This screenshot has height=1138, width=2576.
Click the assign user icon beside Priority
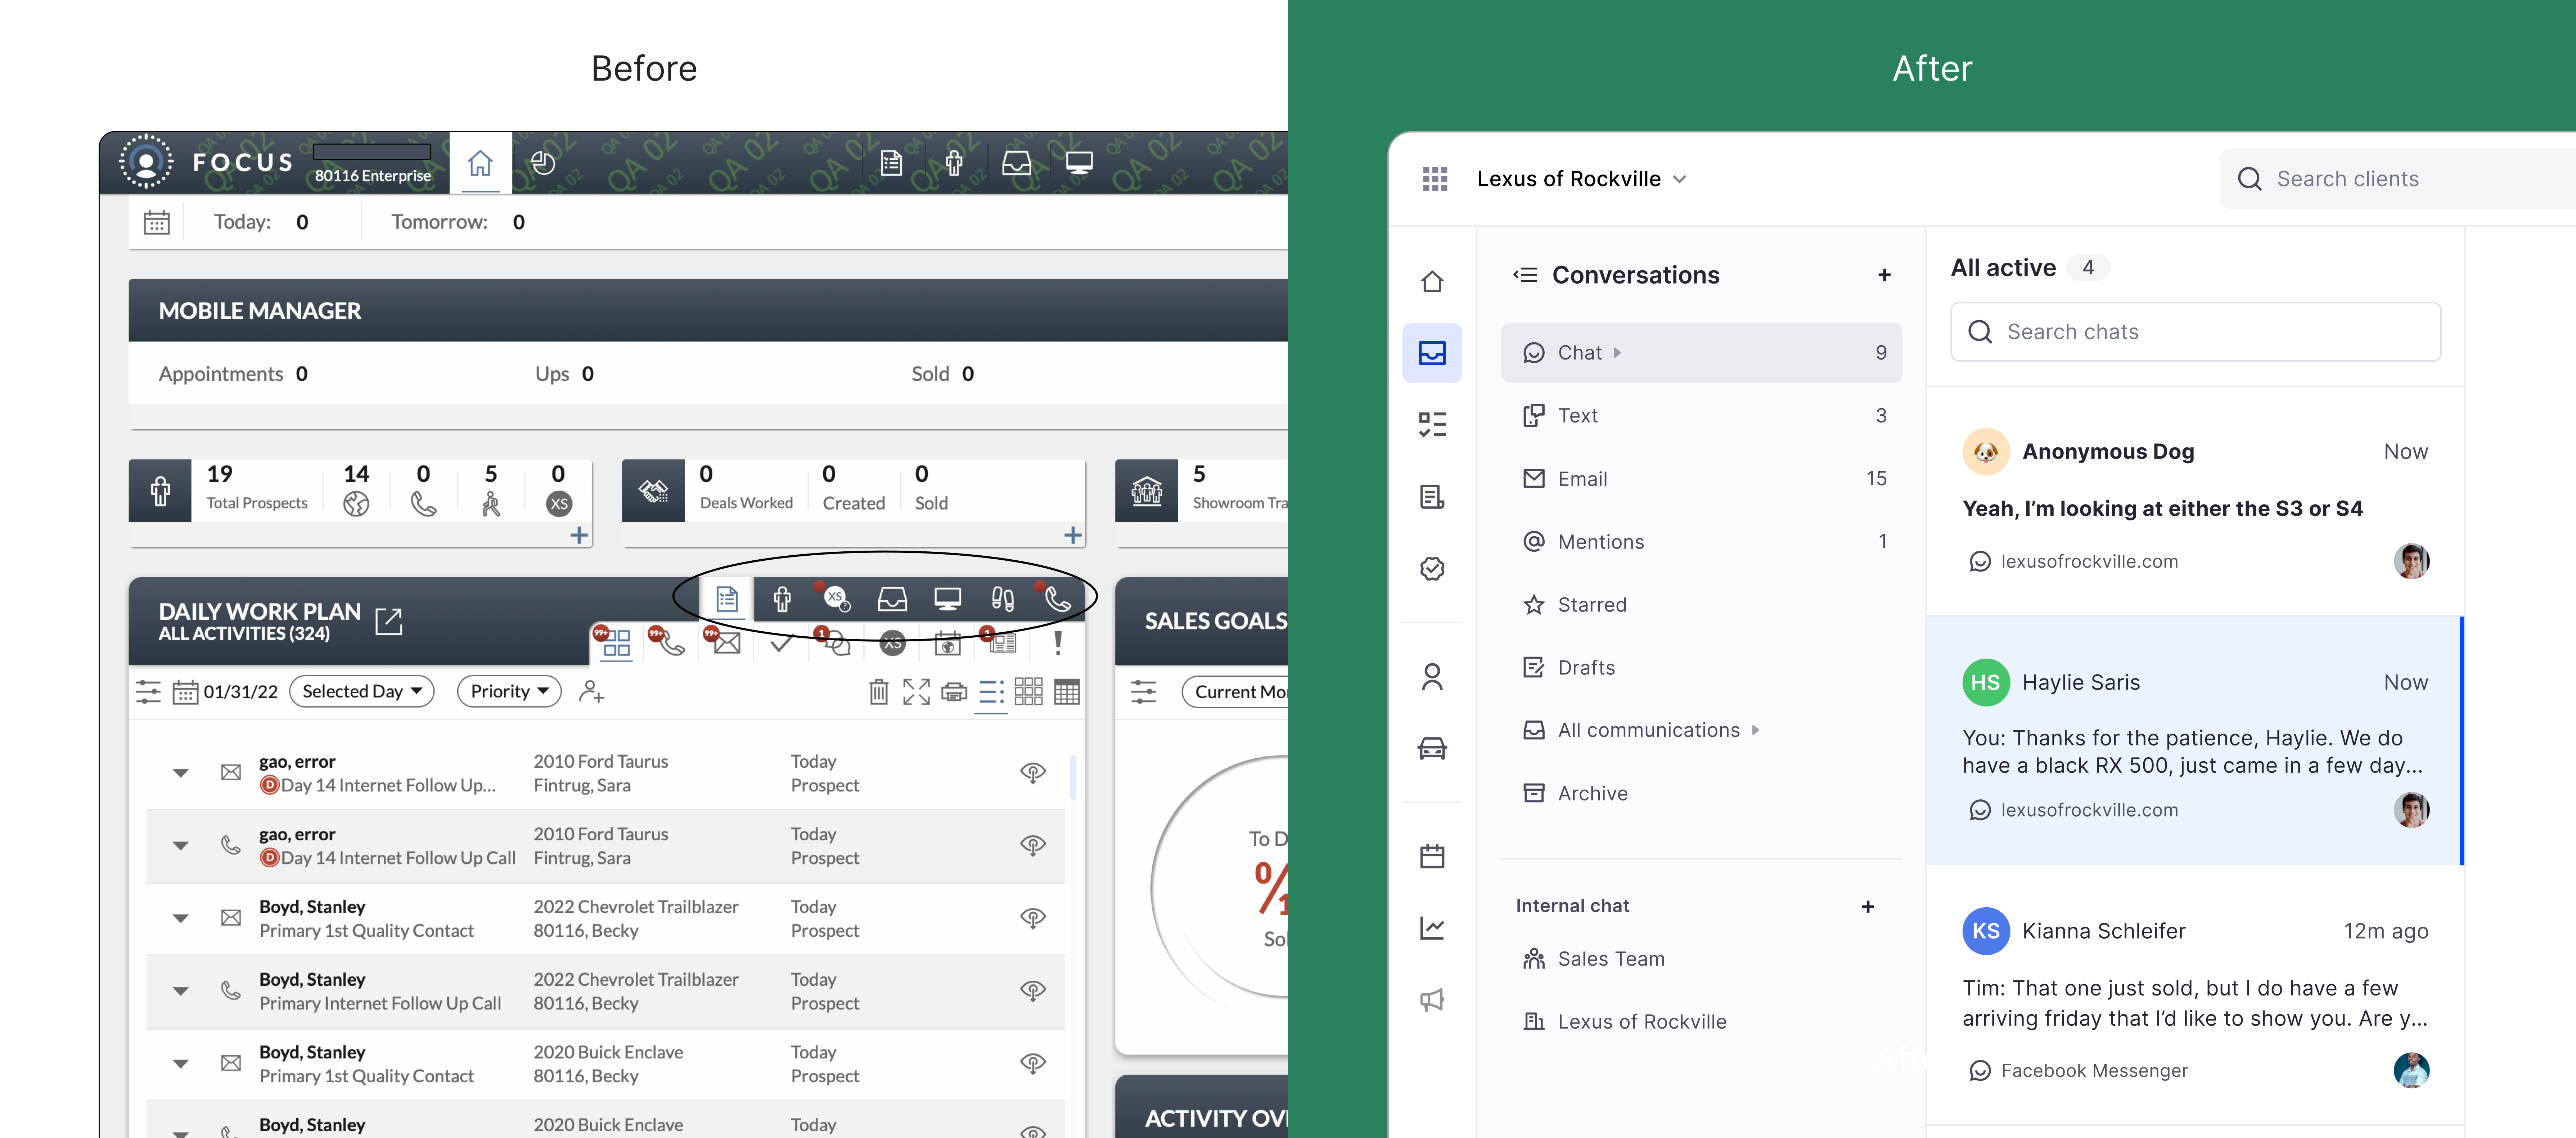(591, 691)
